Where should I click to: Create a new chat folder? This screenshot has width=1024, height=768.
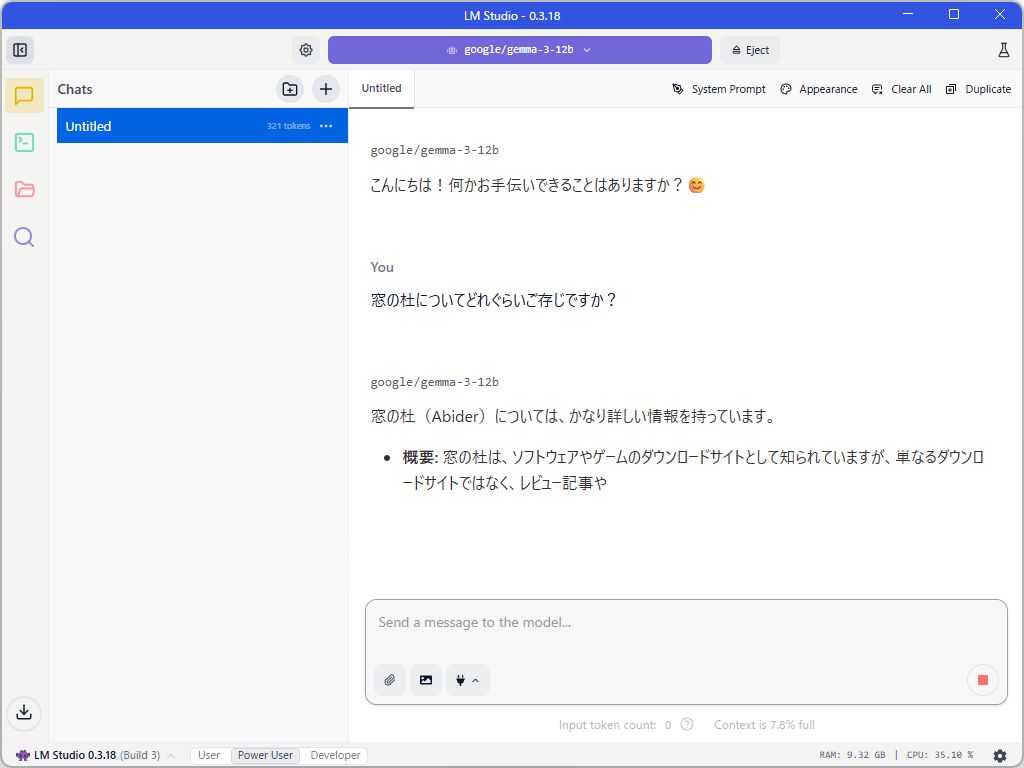point(289,89)
